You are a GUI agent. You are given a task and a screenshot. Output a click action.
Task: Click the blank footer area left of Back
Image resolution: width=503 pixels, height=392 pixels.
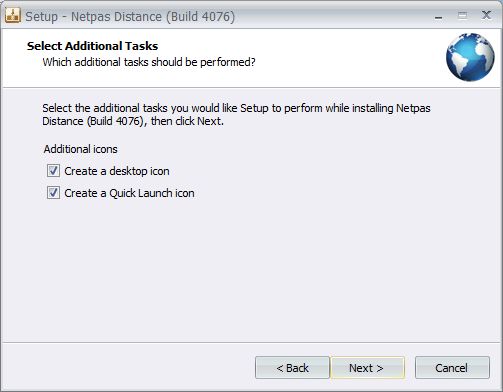128,368
